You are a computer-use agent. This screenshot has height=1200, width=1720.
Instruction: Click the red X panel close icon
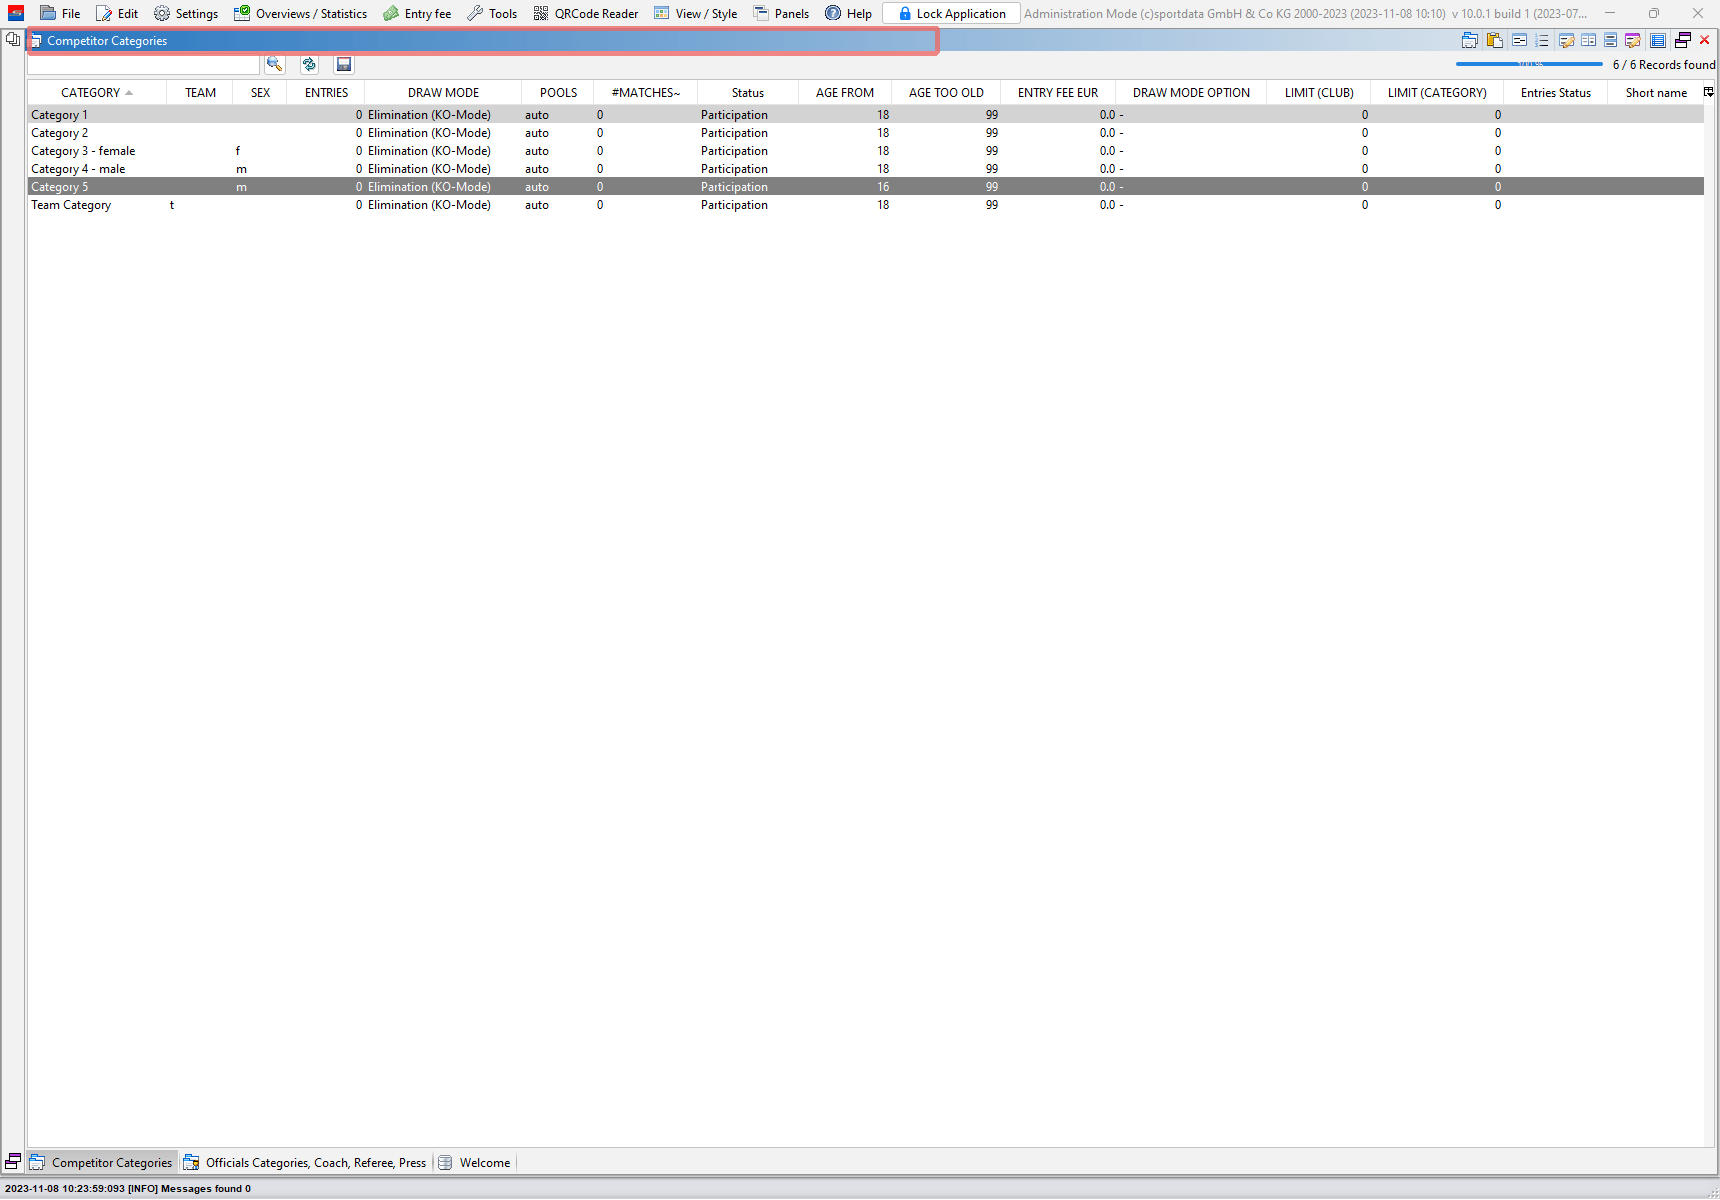[x=1705, y=41]
